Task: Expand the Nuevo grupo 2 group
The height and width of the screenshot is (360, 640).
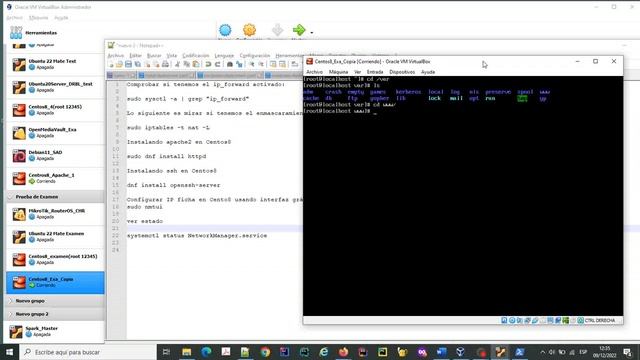Action: pyautogui.click(x=11, y=314)
